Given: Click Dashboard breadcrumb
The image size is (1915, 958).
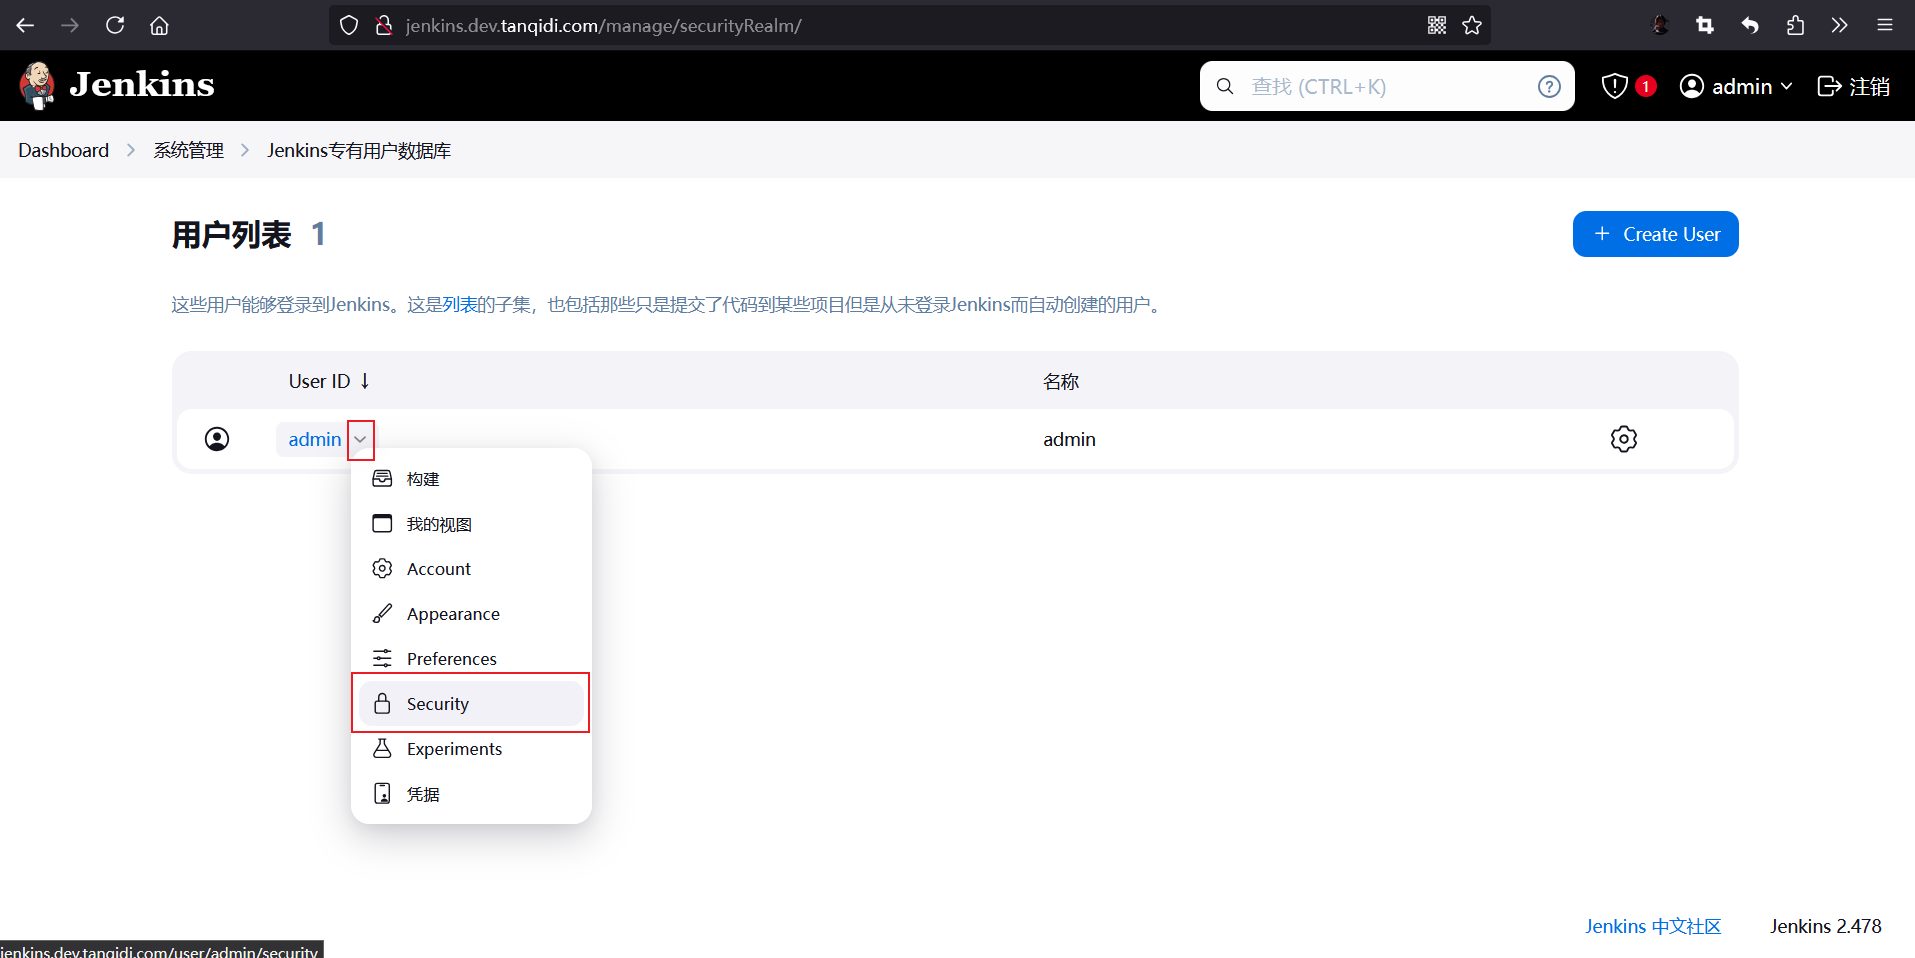Looking at the screenshot, I should 64,150.
